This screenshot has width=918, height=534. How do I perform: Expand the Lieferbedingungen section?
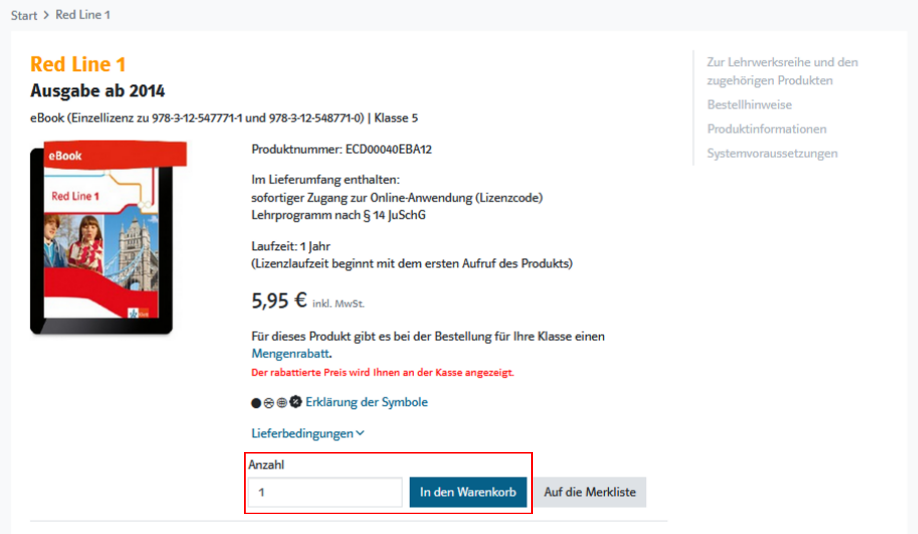(302, 433)
